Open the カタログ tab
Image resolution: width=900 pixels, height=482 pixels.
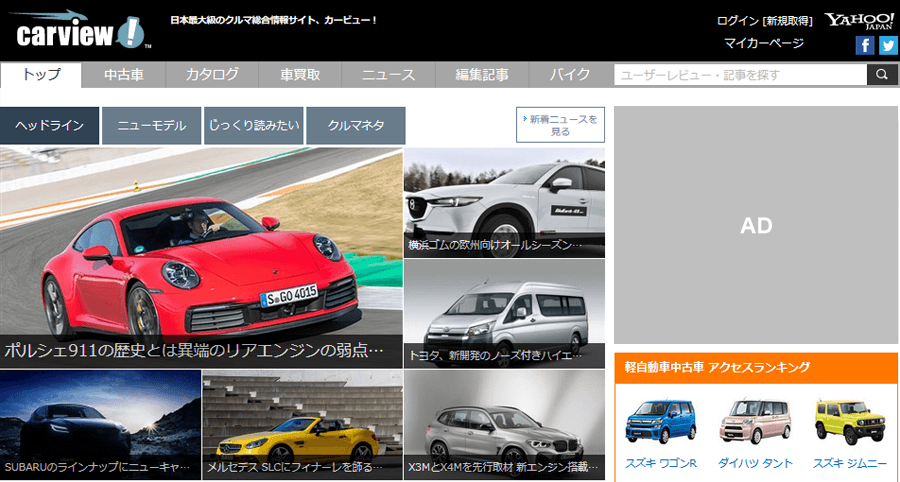(x=212, y=75)
